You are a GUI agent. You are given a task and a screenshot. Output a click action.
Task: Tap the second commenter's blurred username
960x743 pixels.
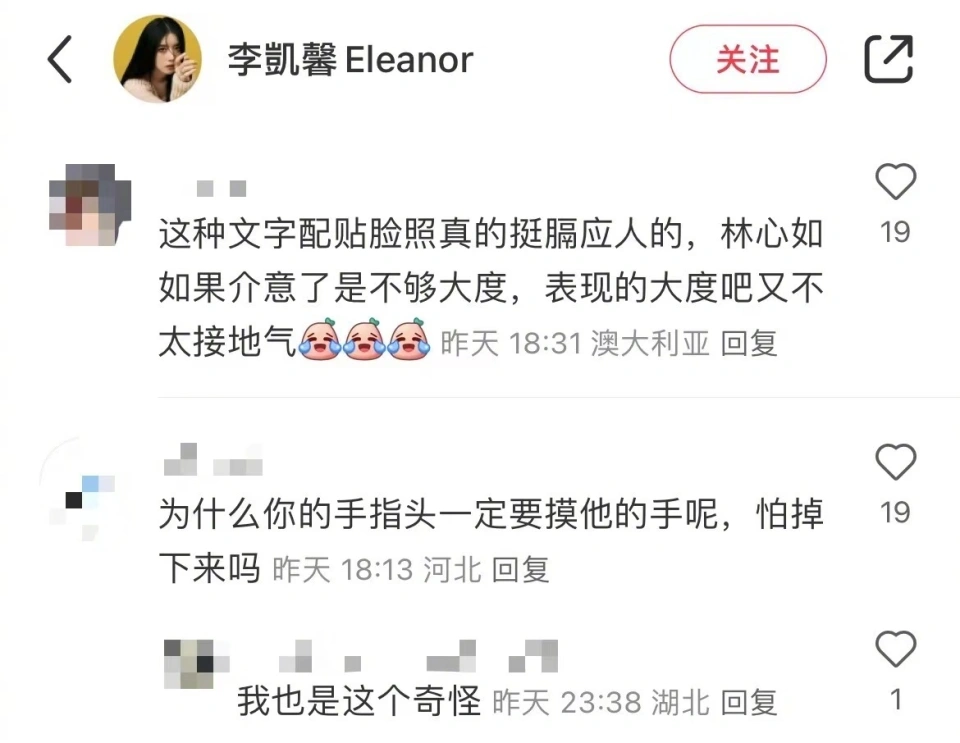213,460
